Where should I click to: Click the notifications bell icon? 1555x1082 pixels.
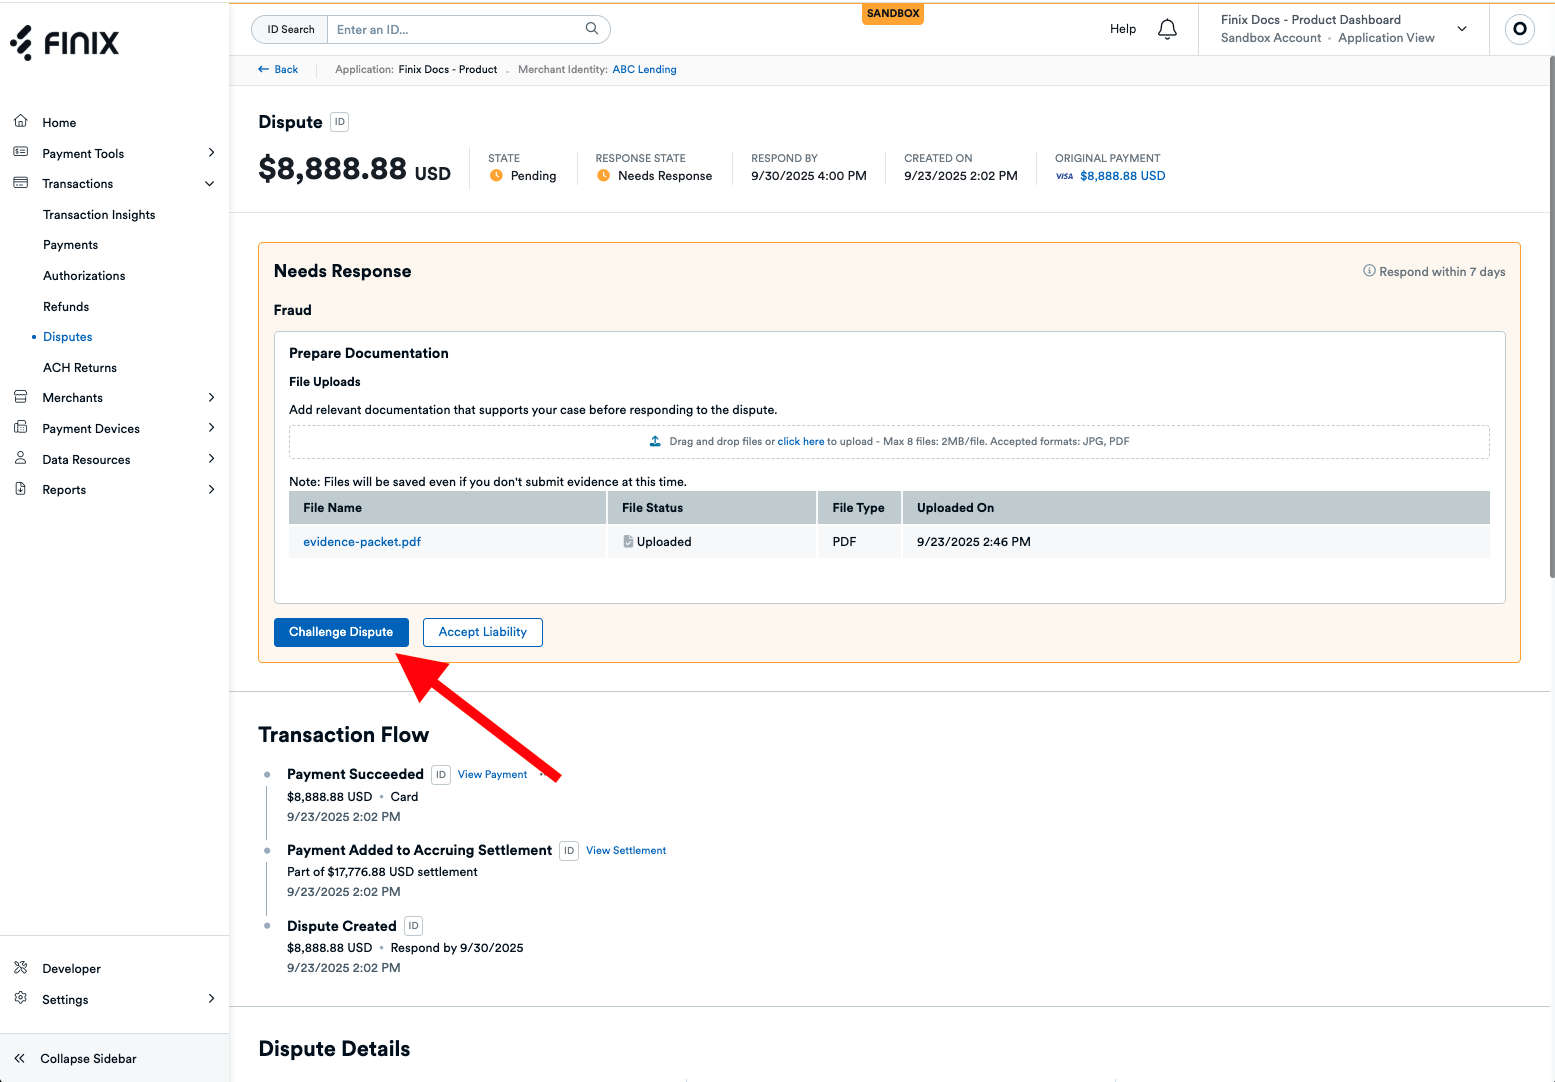[x=1167, y=29]
